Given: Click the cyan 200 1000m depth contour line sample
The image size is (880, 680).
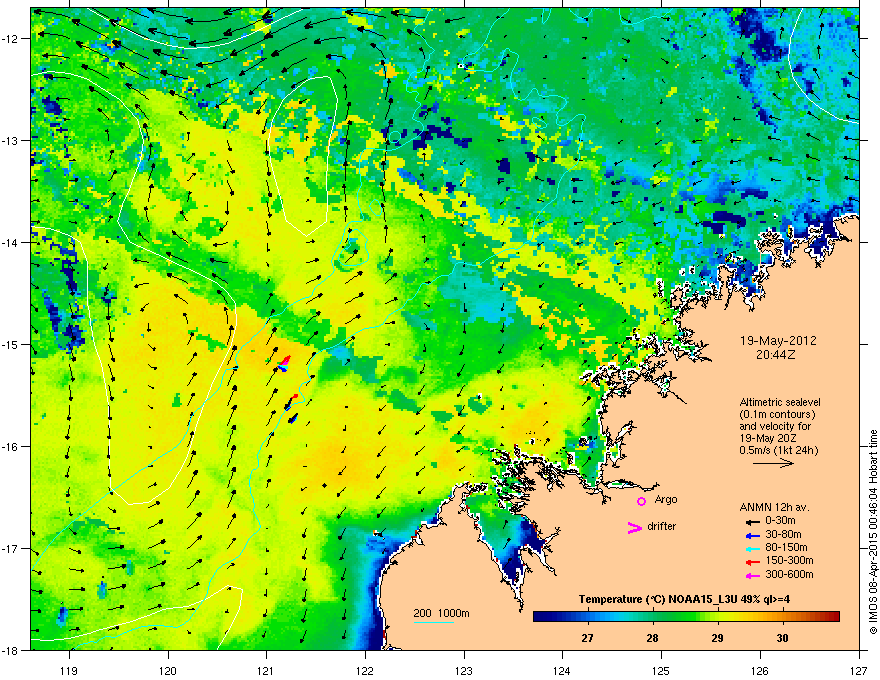Looking at the screenshot, I should point(433,622).
